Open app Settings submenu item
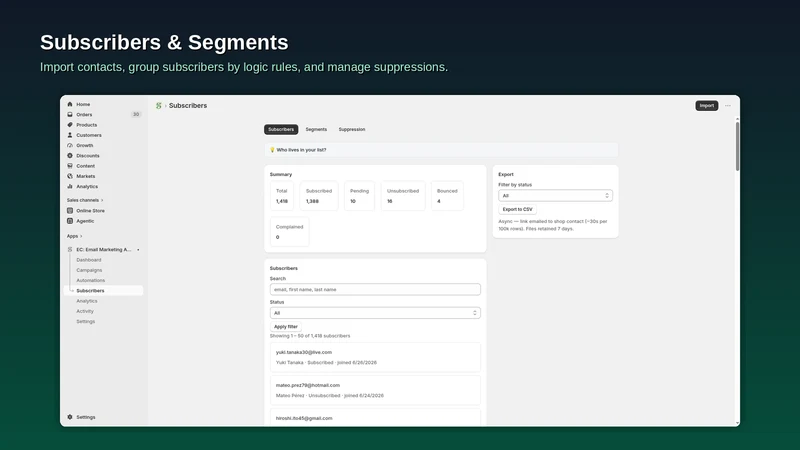Screen dimensions: 800x450 (x=86, y=321)
